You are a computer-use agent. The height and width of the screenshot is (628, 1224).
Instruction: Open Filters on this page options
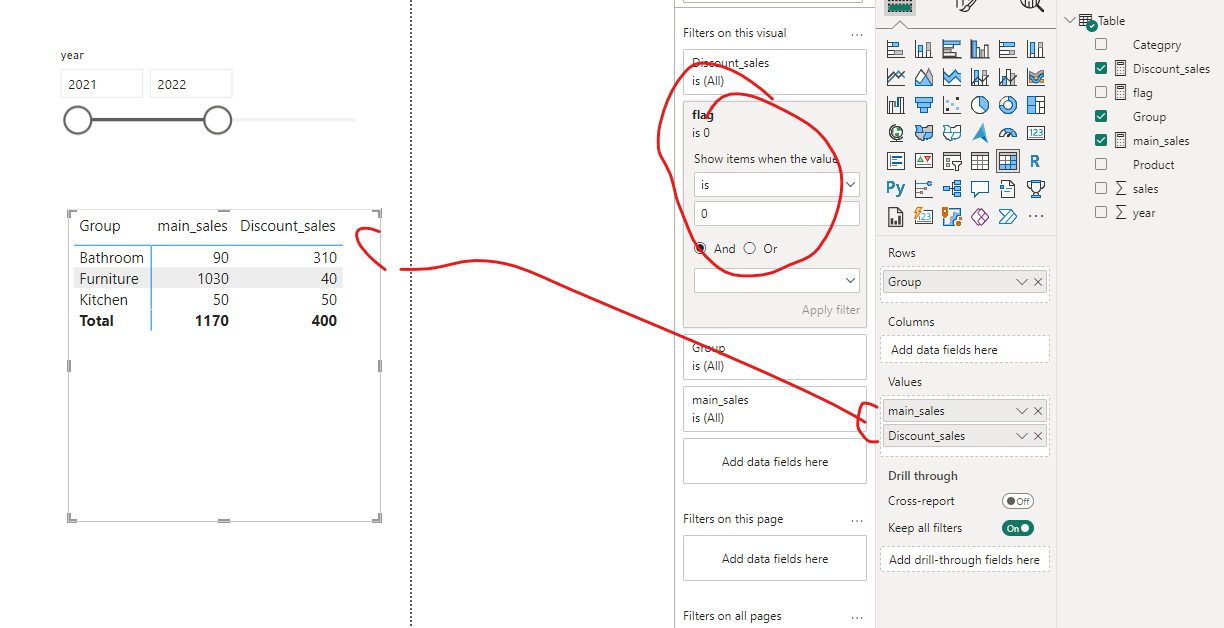(857, 519)
